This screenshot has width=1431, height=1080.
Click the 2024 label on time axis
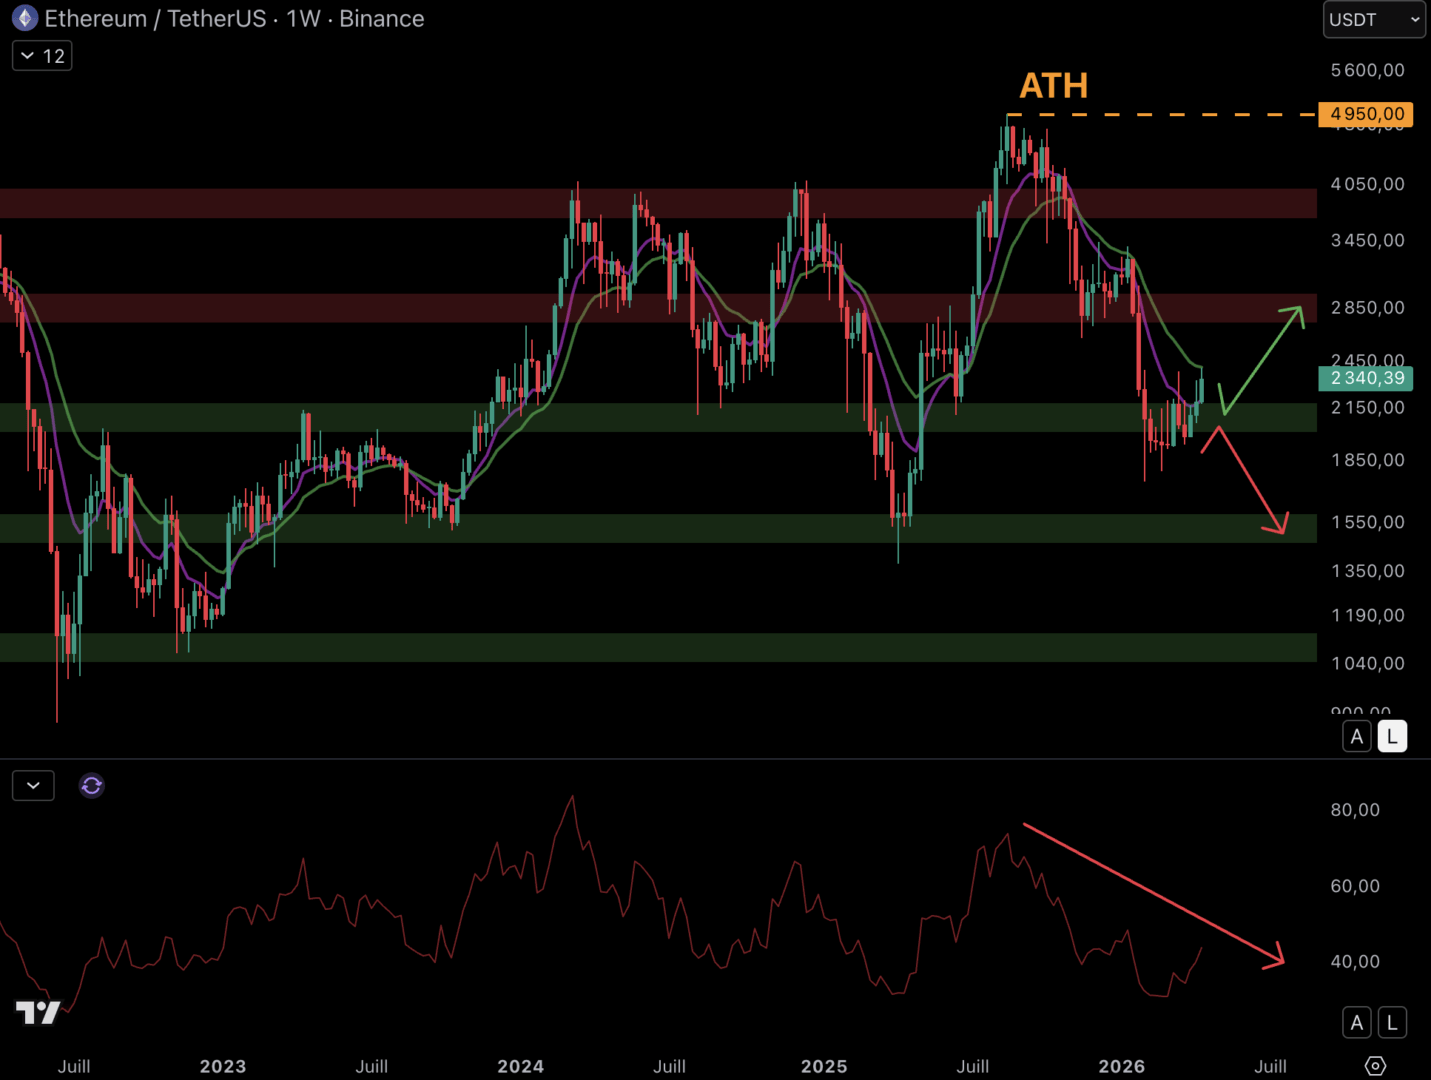click(520, 1066)
